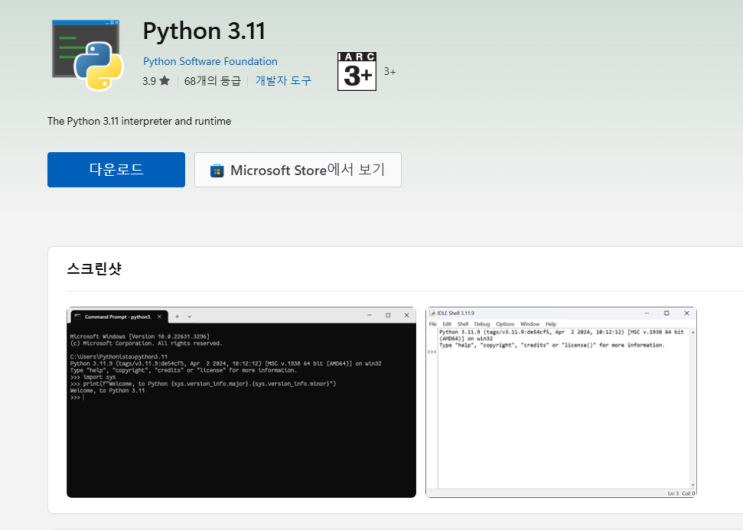Click the IARC 3+ age rating badge

click(356, 71)
